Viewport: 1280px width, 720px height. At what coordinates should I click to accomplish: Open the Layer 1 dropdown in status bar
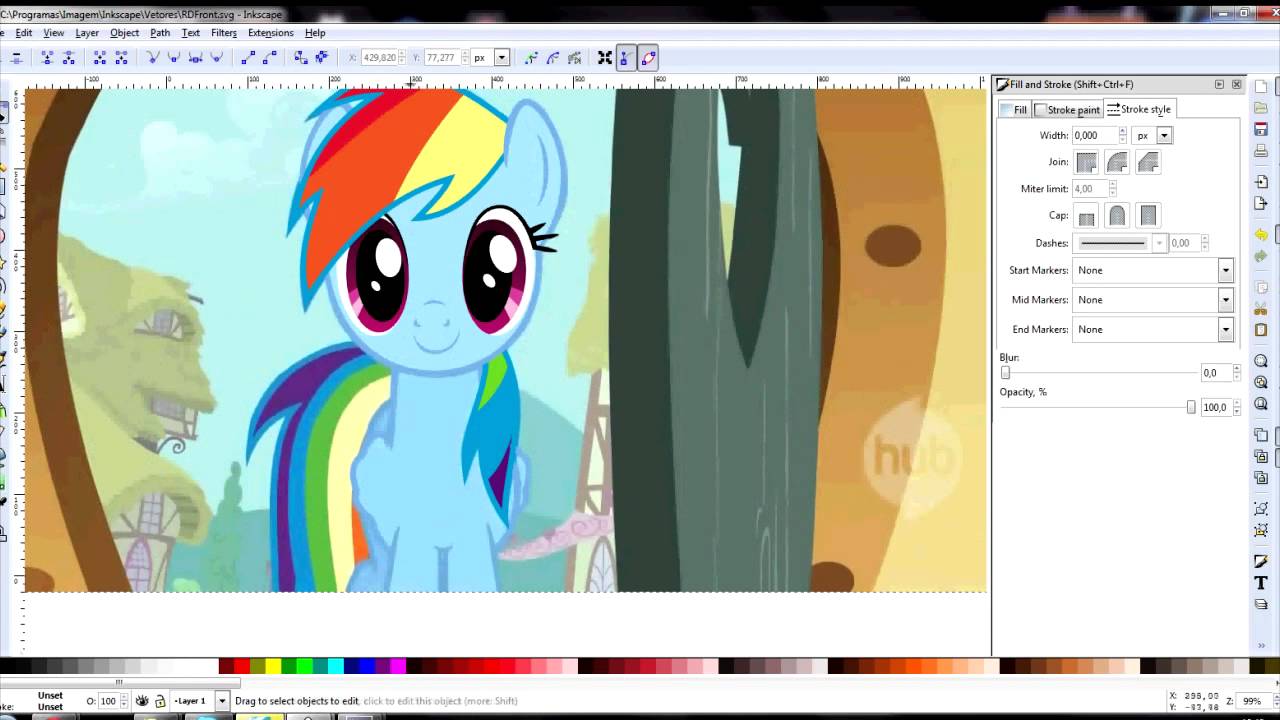click(222, 701)
